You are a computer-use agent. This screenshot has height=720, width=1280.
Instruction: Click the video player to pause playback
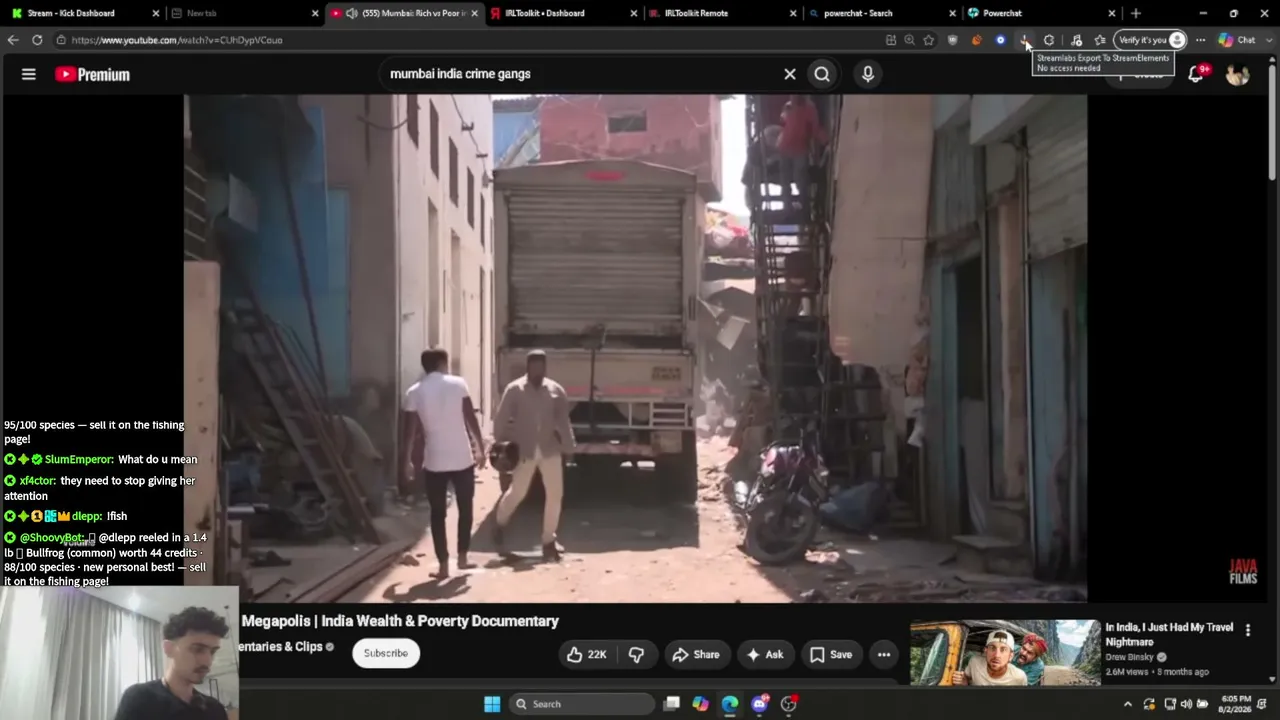pos(635,348)
